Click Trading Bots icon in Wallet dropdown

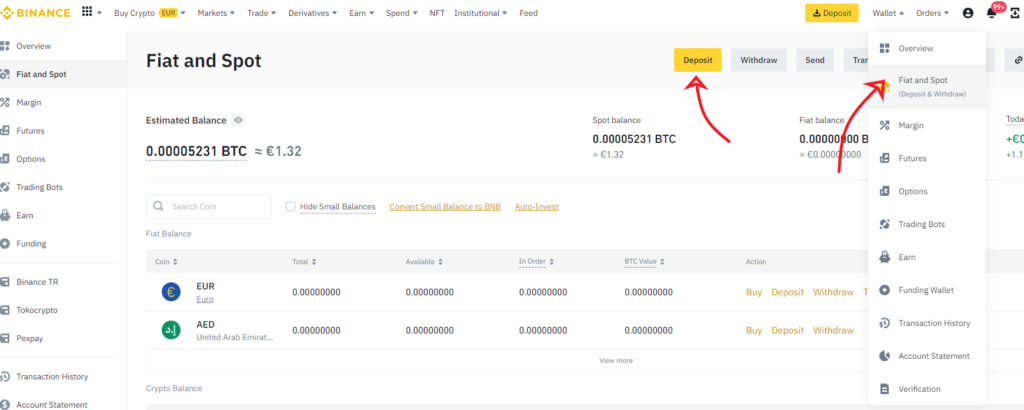pyautogui.click(x=885, y=224)
